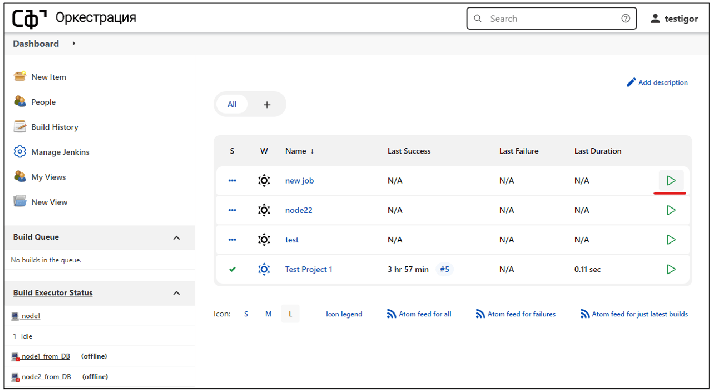Open the Build Executor Status heading link
Viewport: 713px width, 390px height.
[53, 293]
